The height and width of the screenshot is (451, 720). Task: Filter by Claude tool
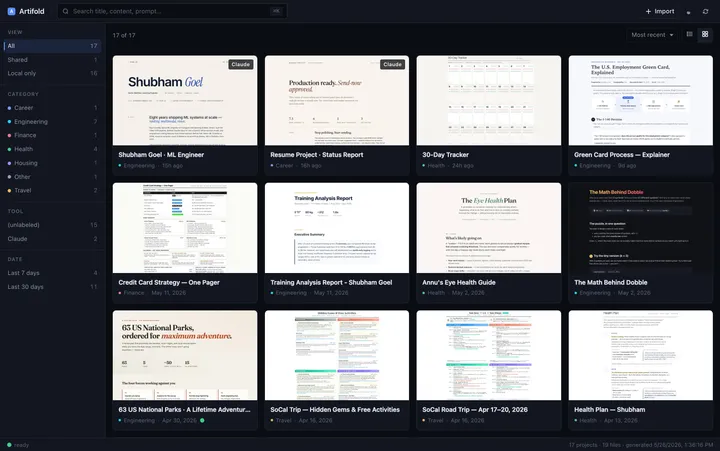point(52,239)
